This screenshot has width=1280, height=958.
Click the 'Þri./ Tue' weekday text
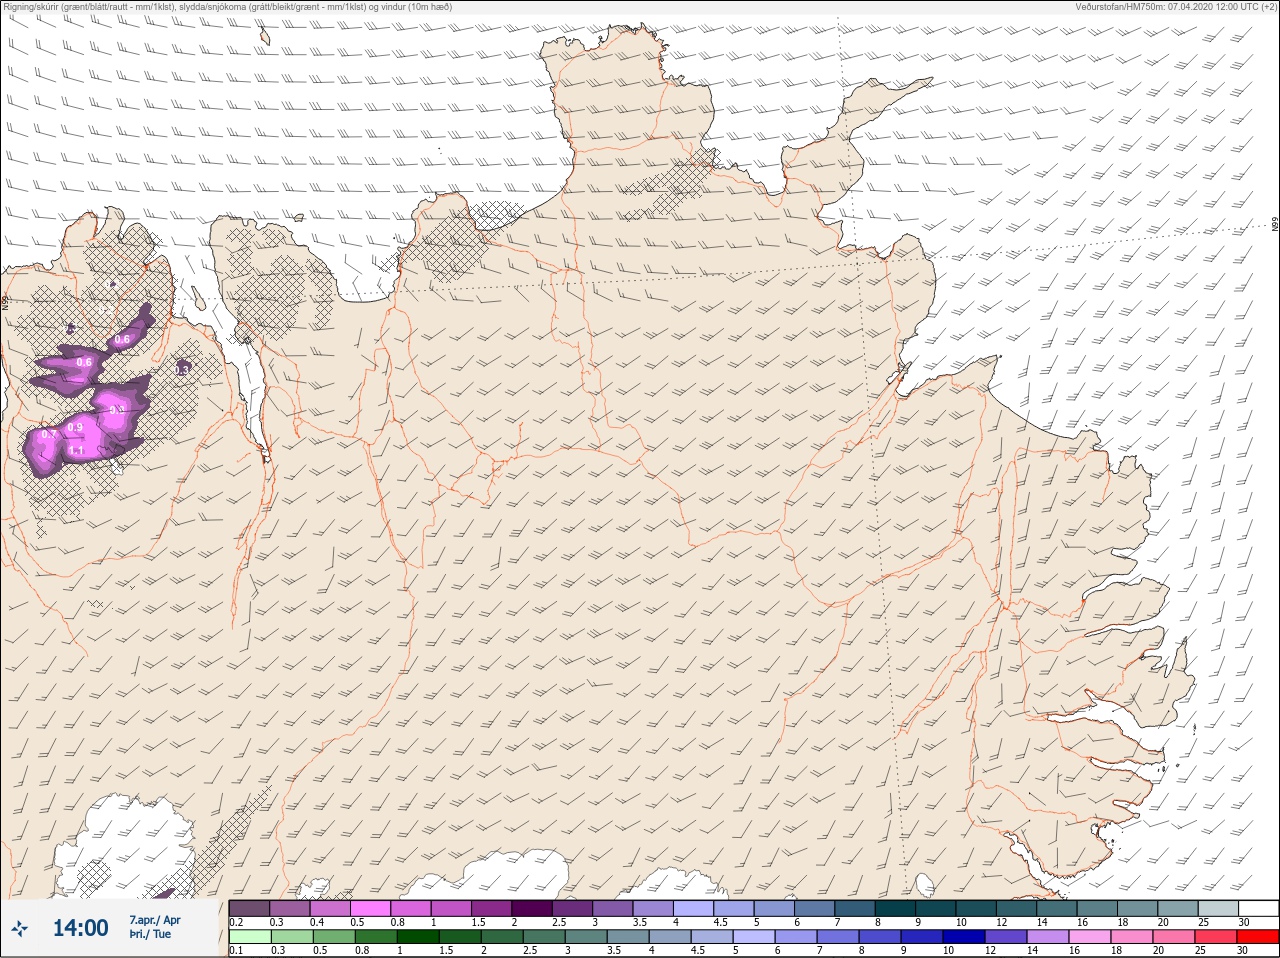[x=148, y=935]
